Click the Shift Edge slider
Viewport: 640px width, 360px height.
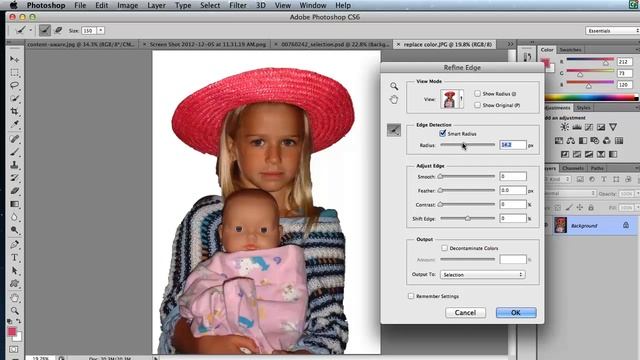[467, 218]
